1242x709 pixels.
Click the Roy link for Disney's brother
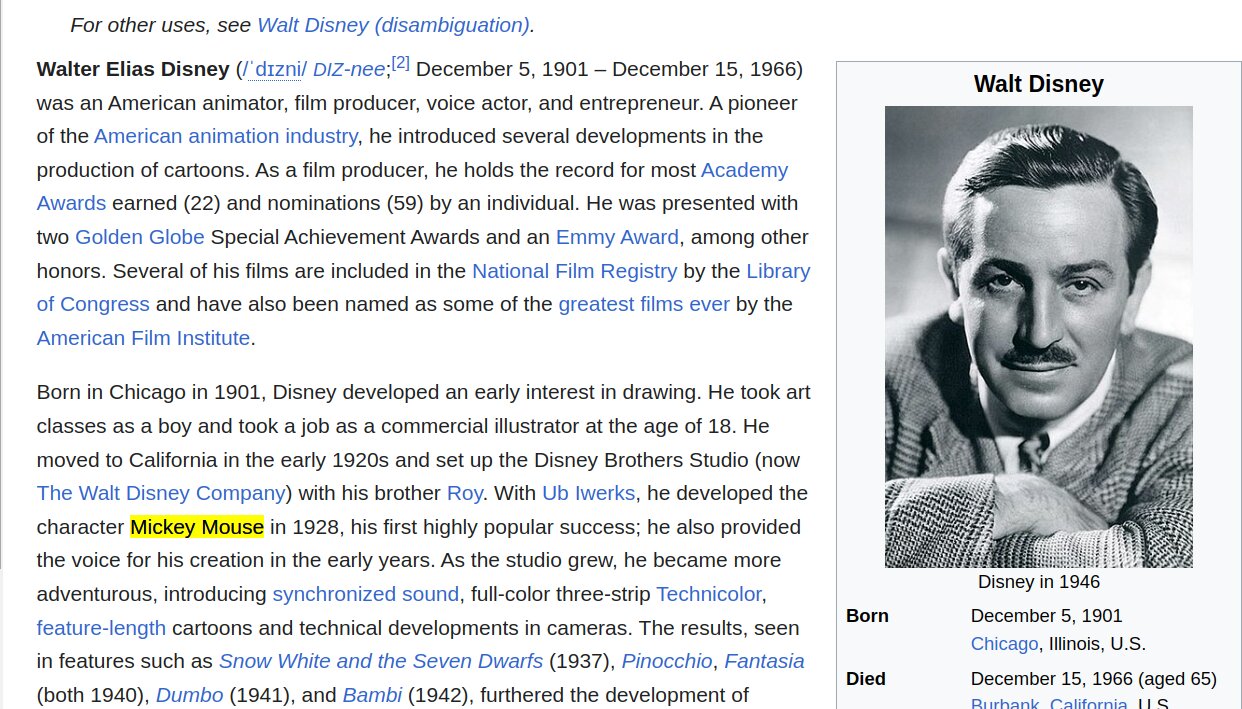464,493
